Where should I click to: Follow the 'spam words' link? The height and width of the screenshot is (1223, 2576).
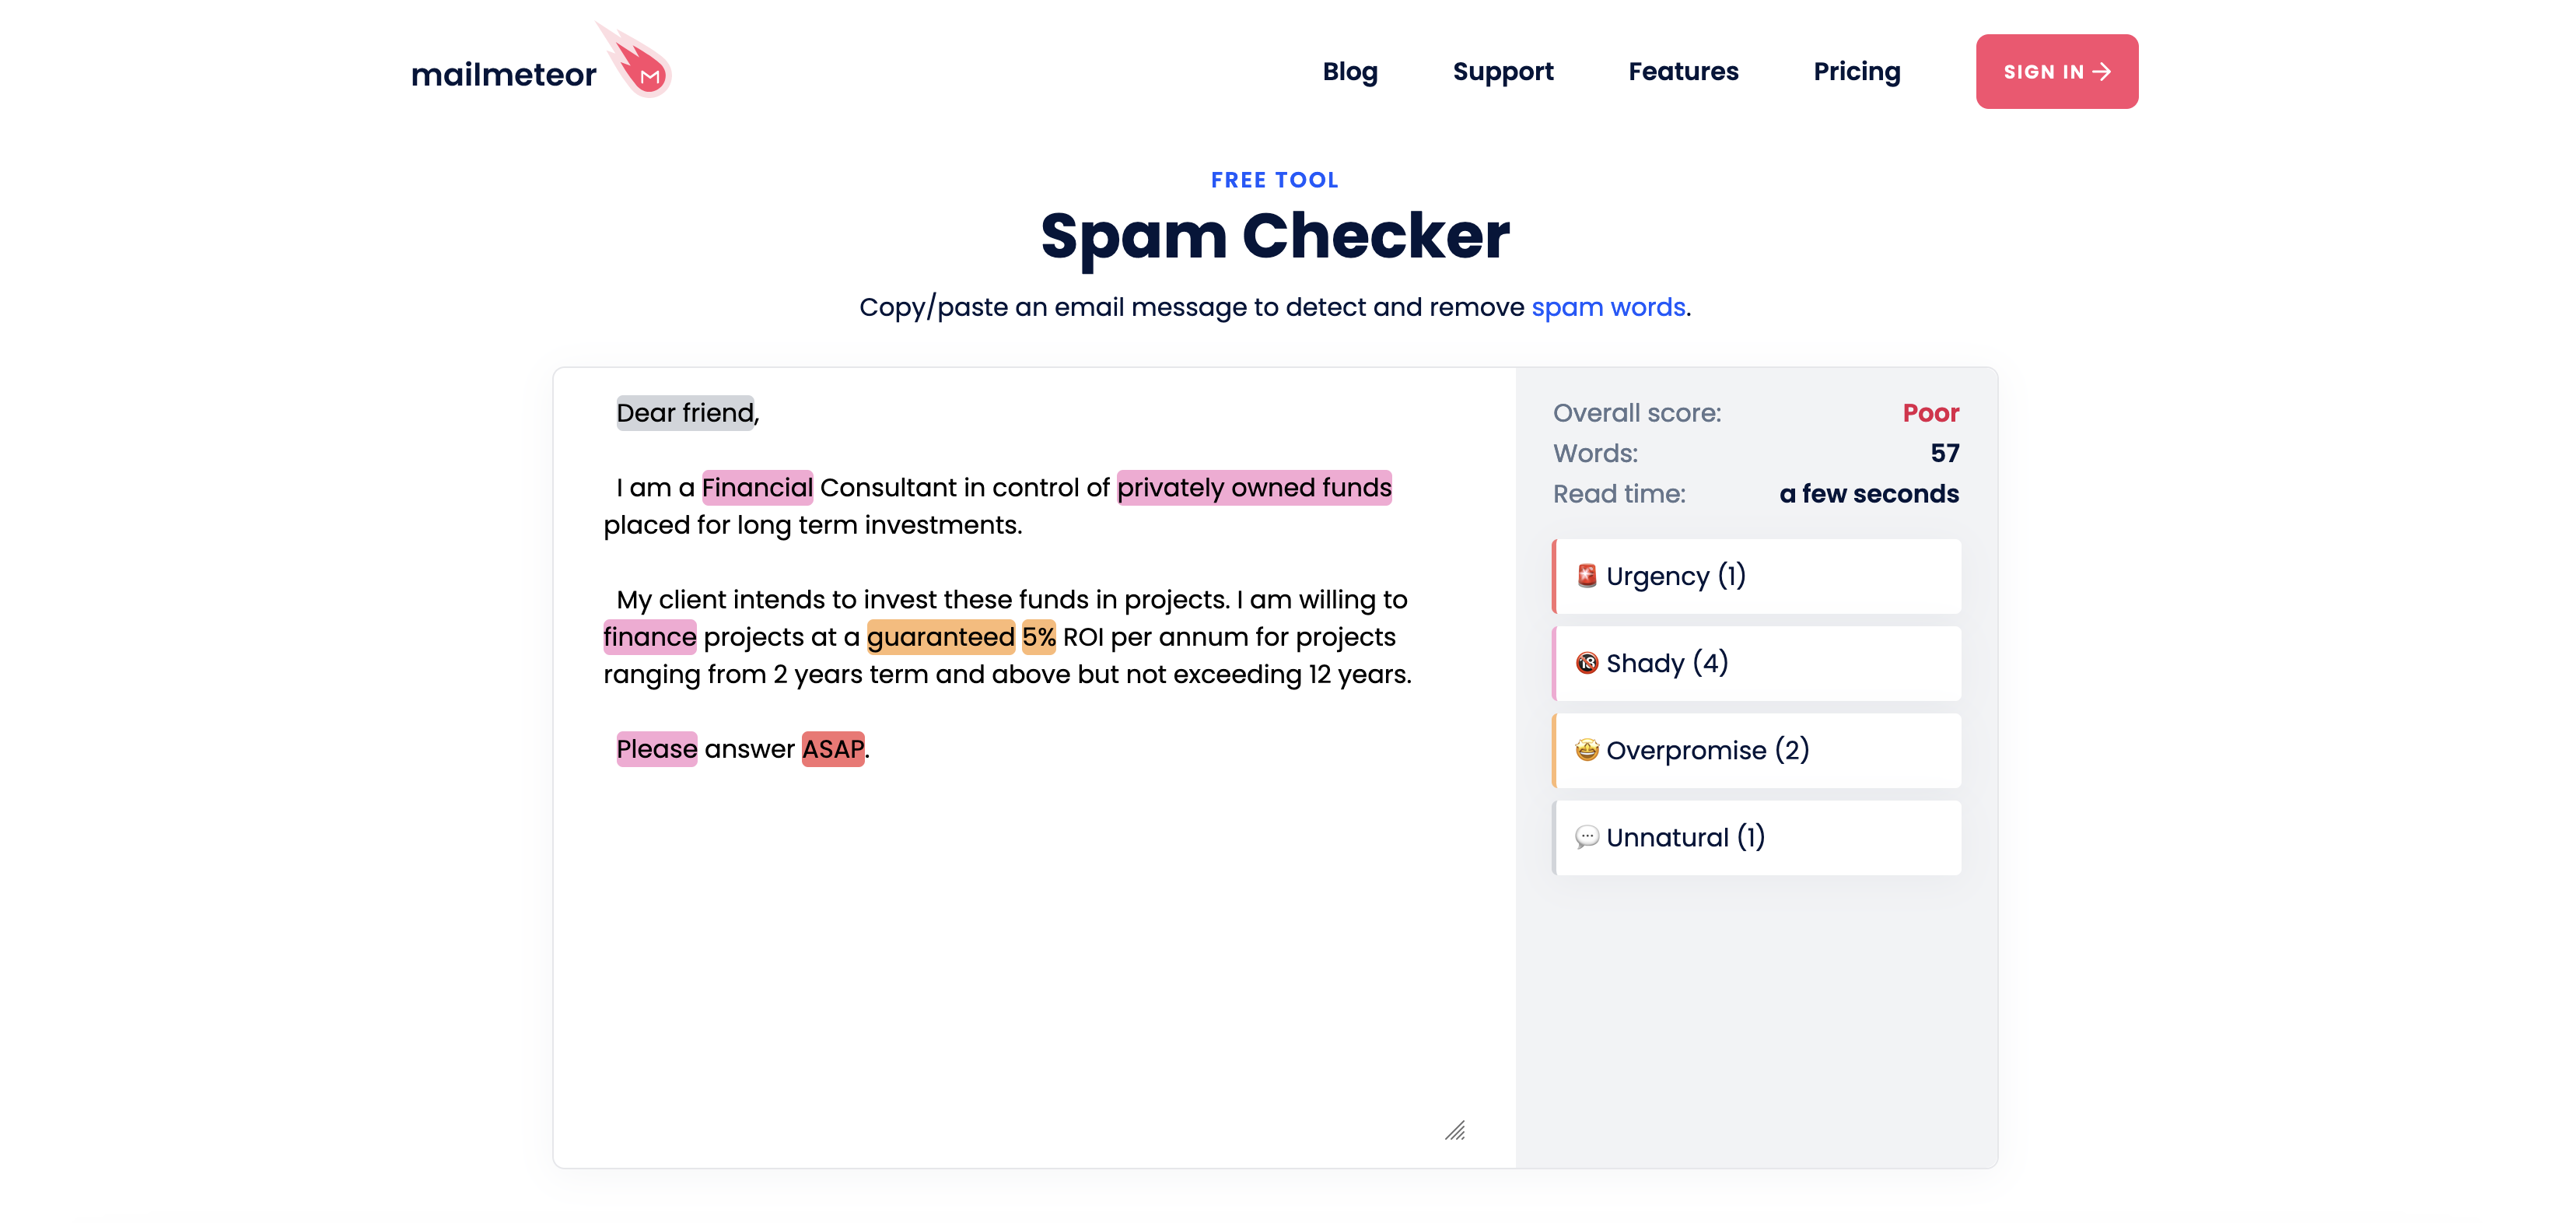[x=1607, y=307]
